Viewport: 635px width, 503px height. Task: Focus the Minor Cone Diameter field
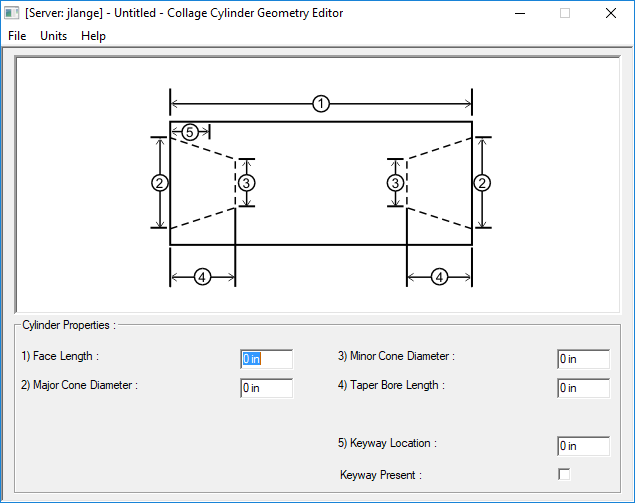tap(583, 359)
